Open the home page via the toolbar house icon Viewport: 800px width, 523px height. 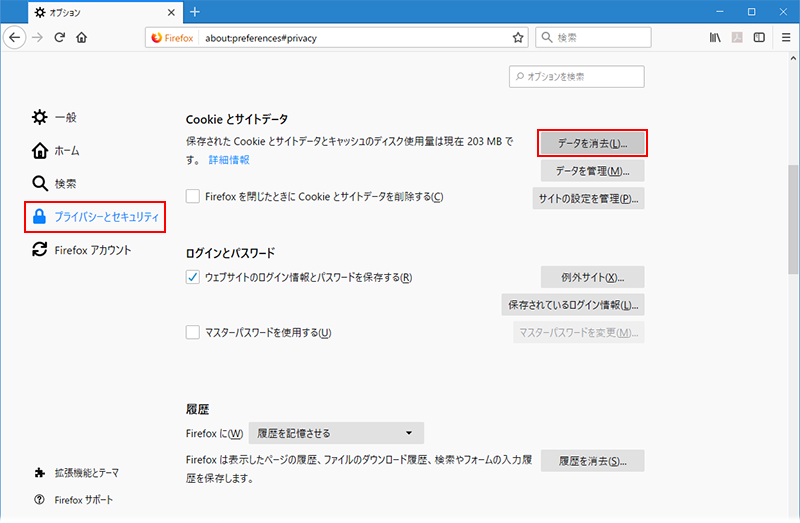pos(82,37)
